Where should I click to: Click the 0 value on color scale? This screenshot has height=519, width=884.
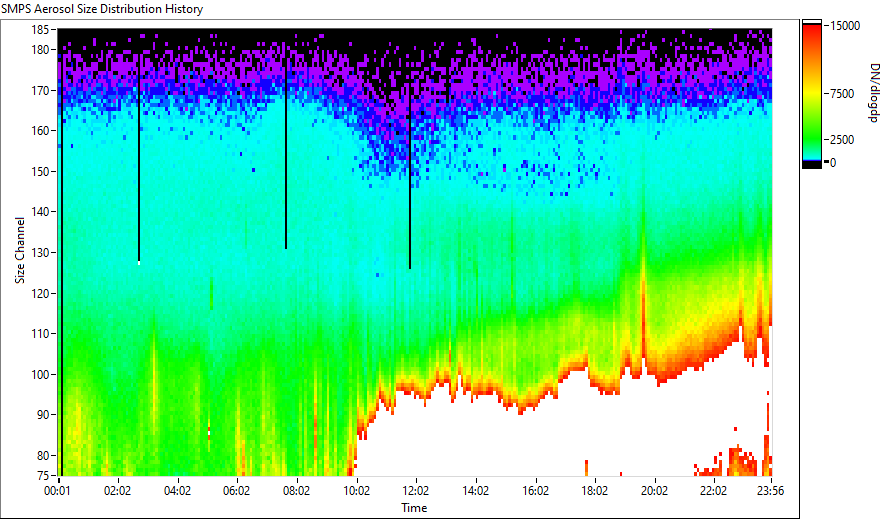click(x=833, y=163)
